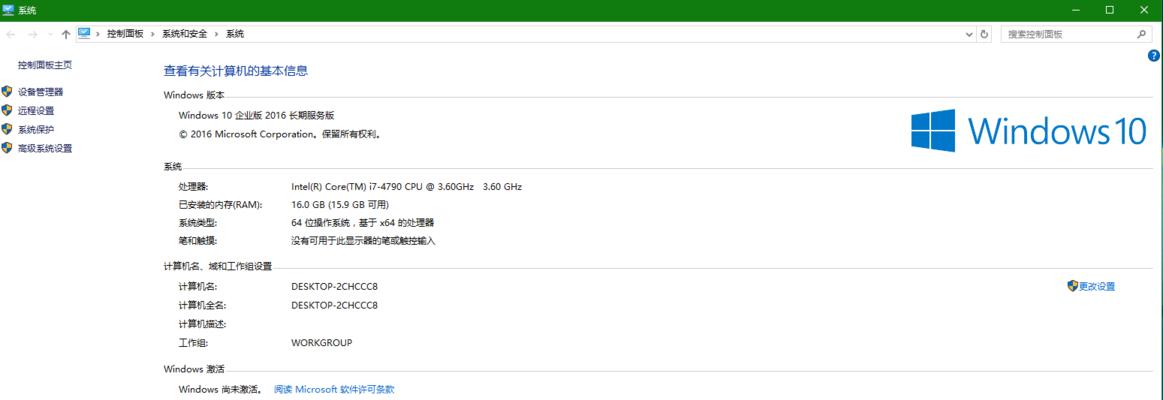Screen dimensions: 1163x400
Task: Click shield icon beside 系统保护
Action: coord(7,129)
